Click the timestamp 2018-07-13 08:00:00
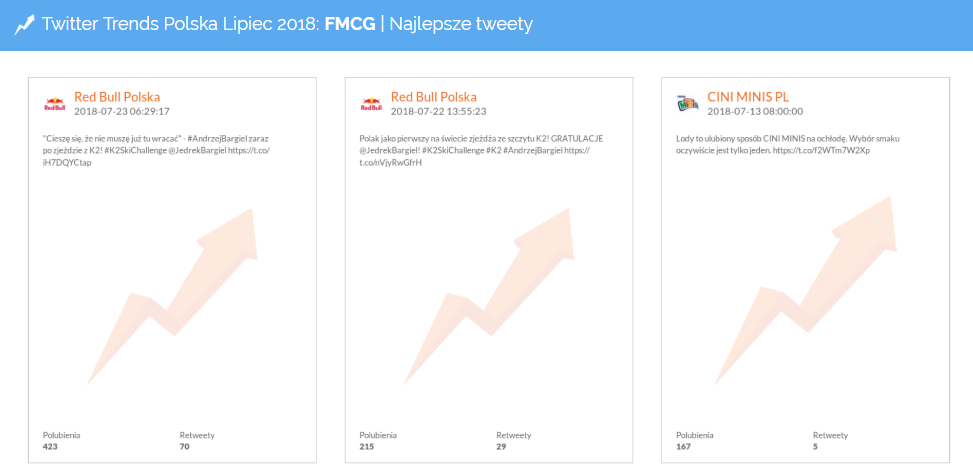 point(755,111)
